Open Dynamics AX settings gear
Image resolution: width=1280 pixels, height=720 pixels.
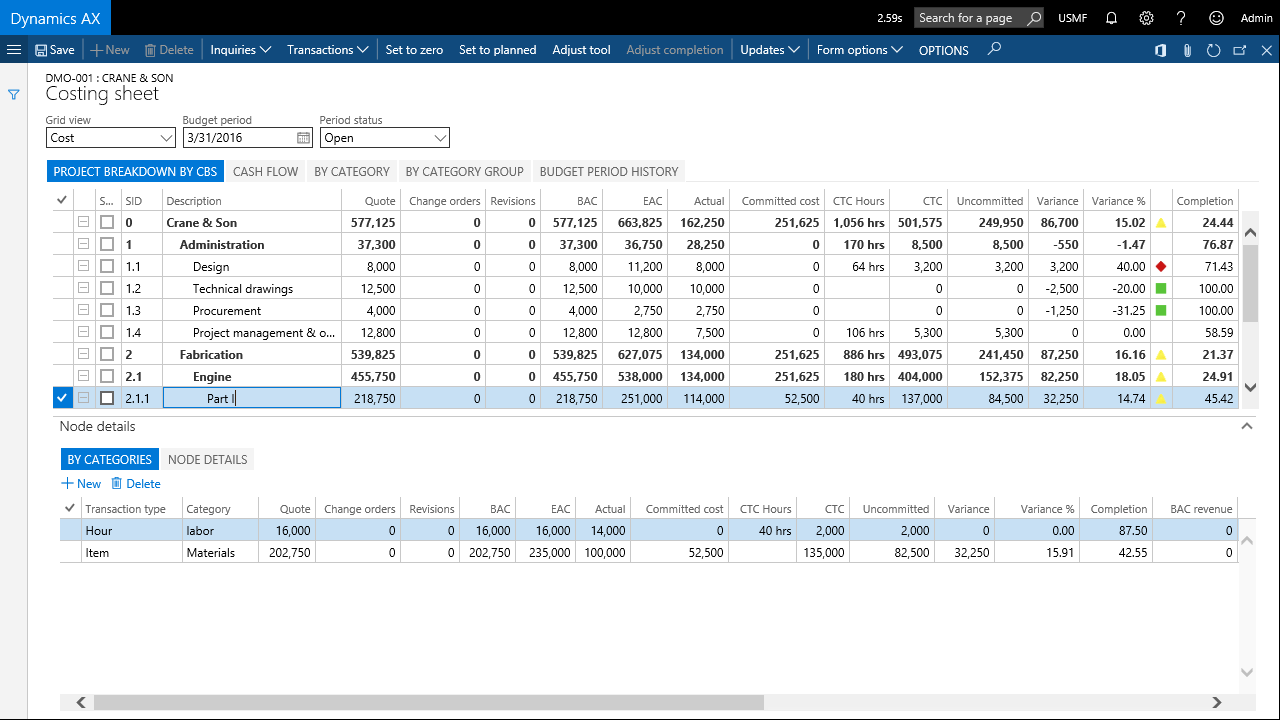[1146, 18]
